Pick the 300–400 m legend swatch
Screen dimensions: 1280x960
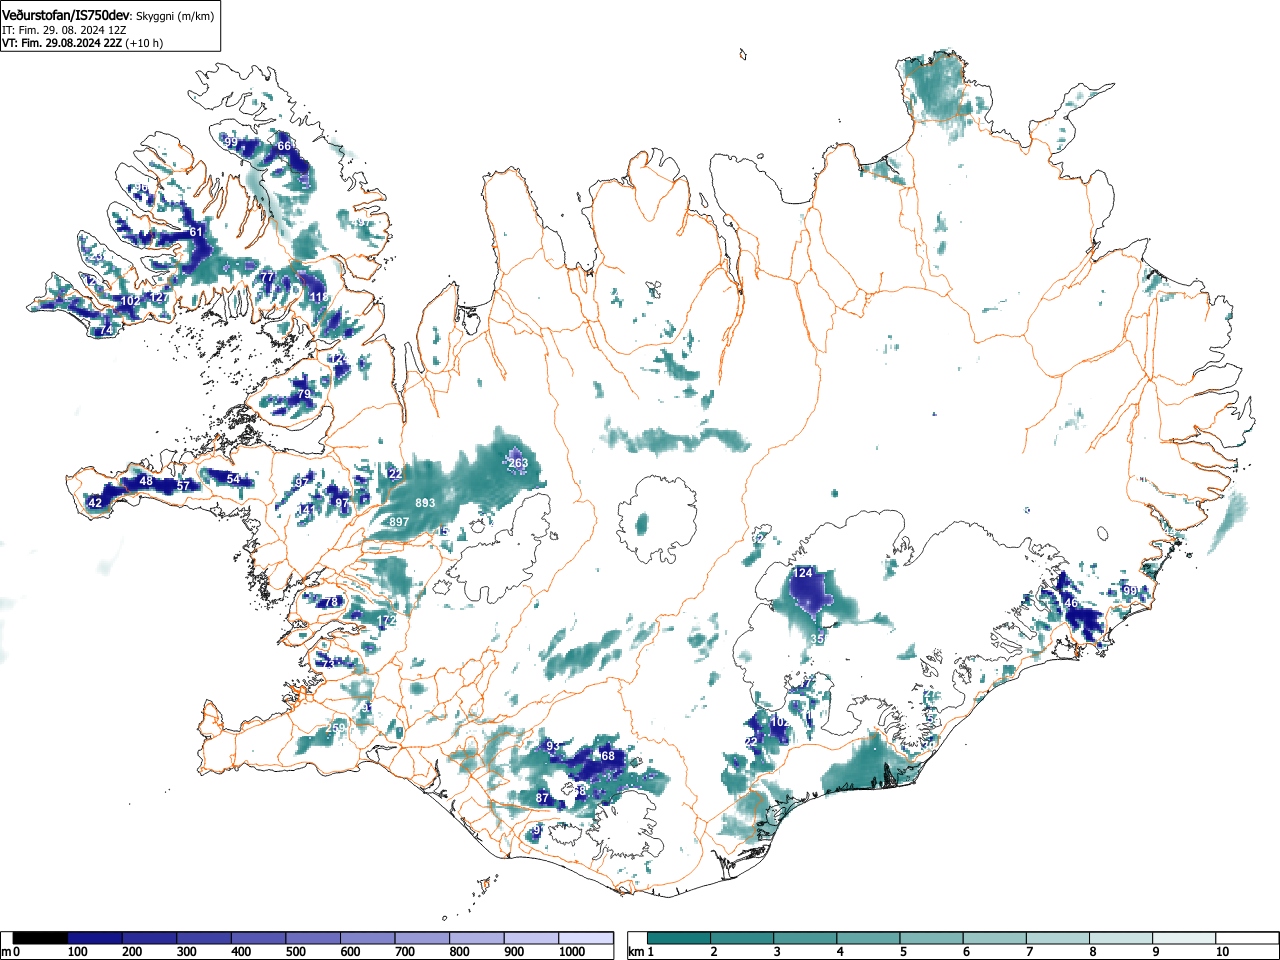tap(204, 938)
